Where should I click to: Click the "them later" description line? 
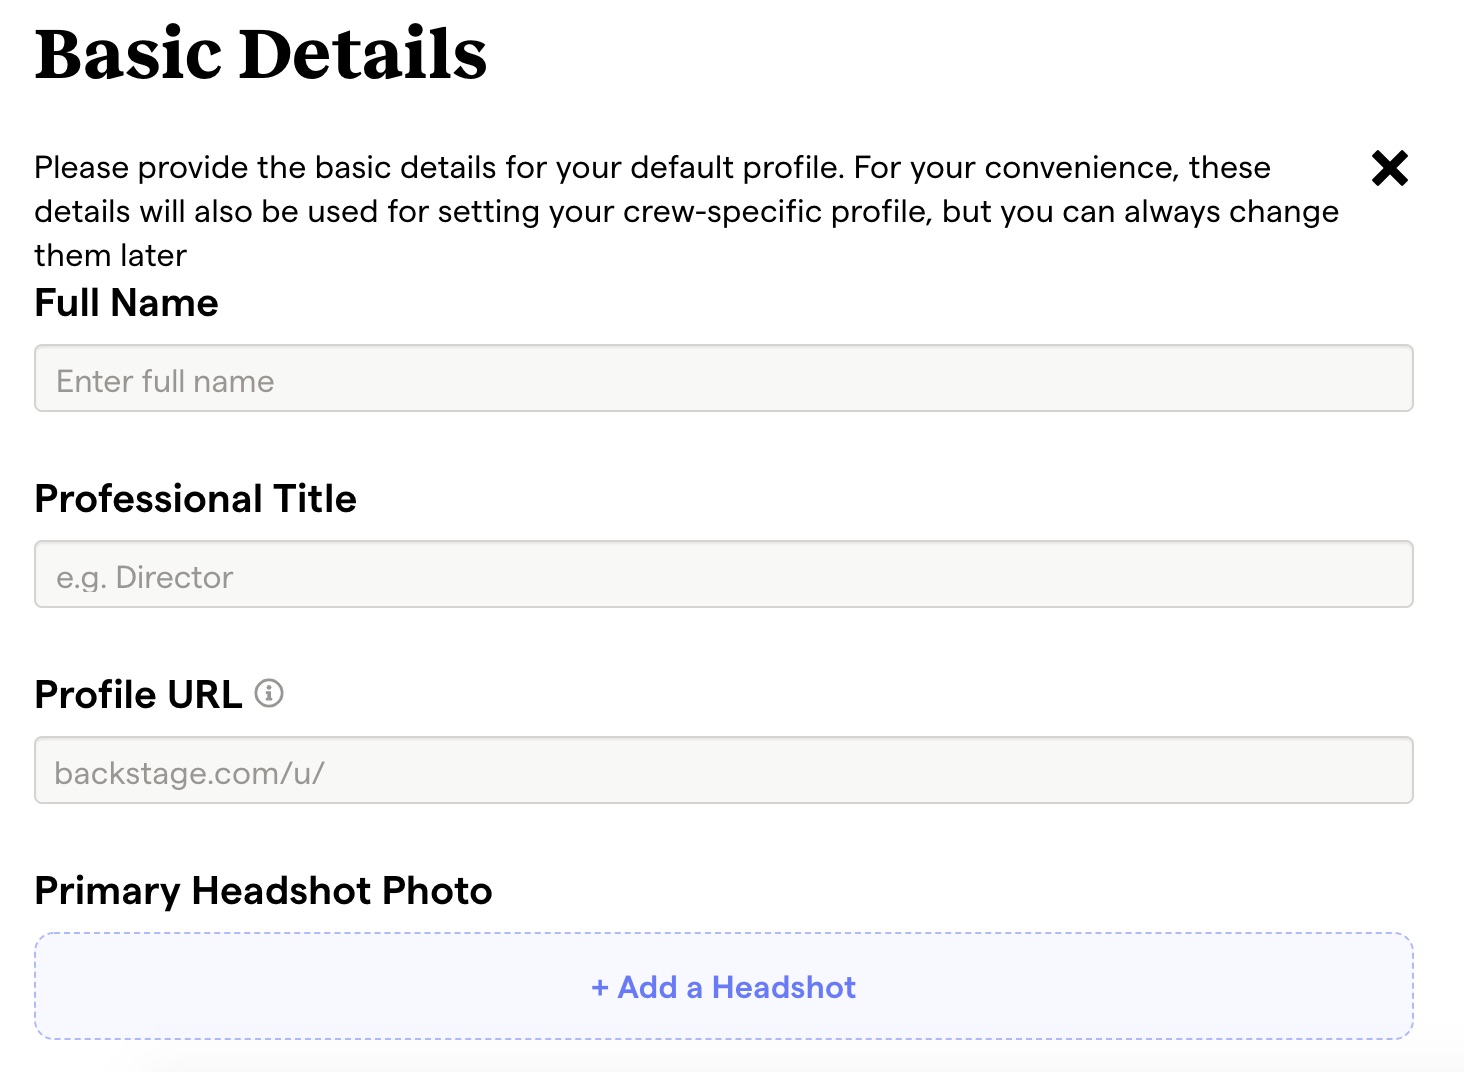pos(110,256)
